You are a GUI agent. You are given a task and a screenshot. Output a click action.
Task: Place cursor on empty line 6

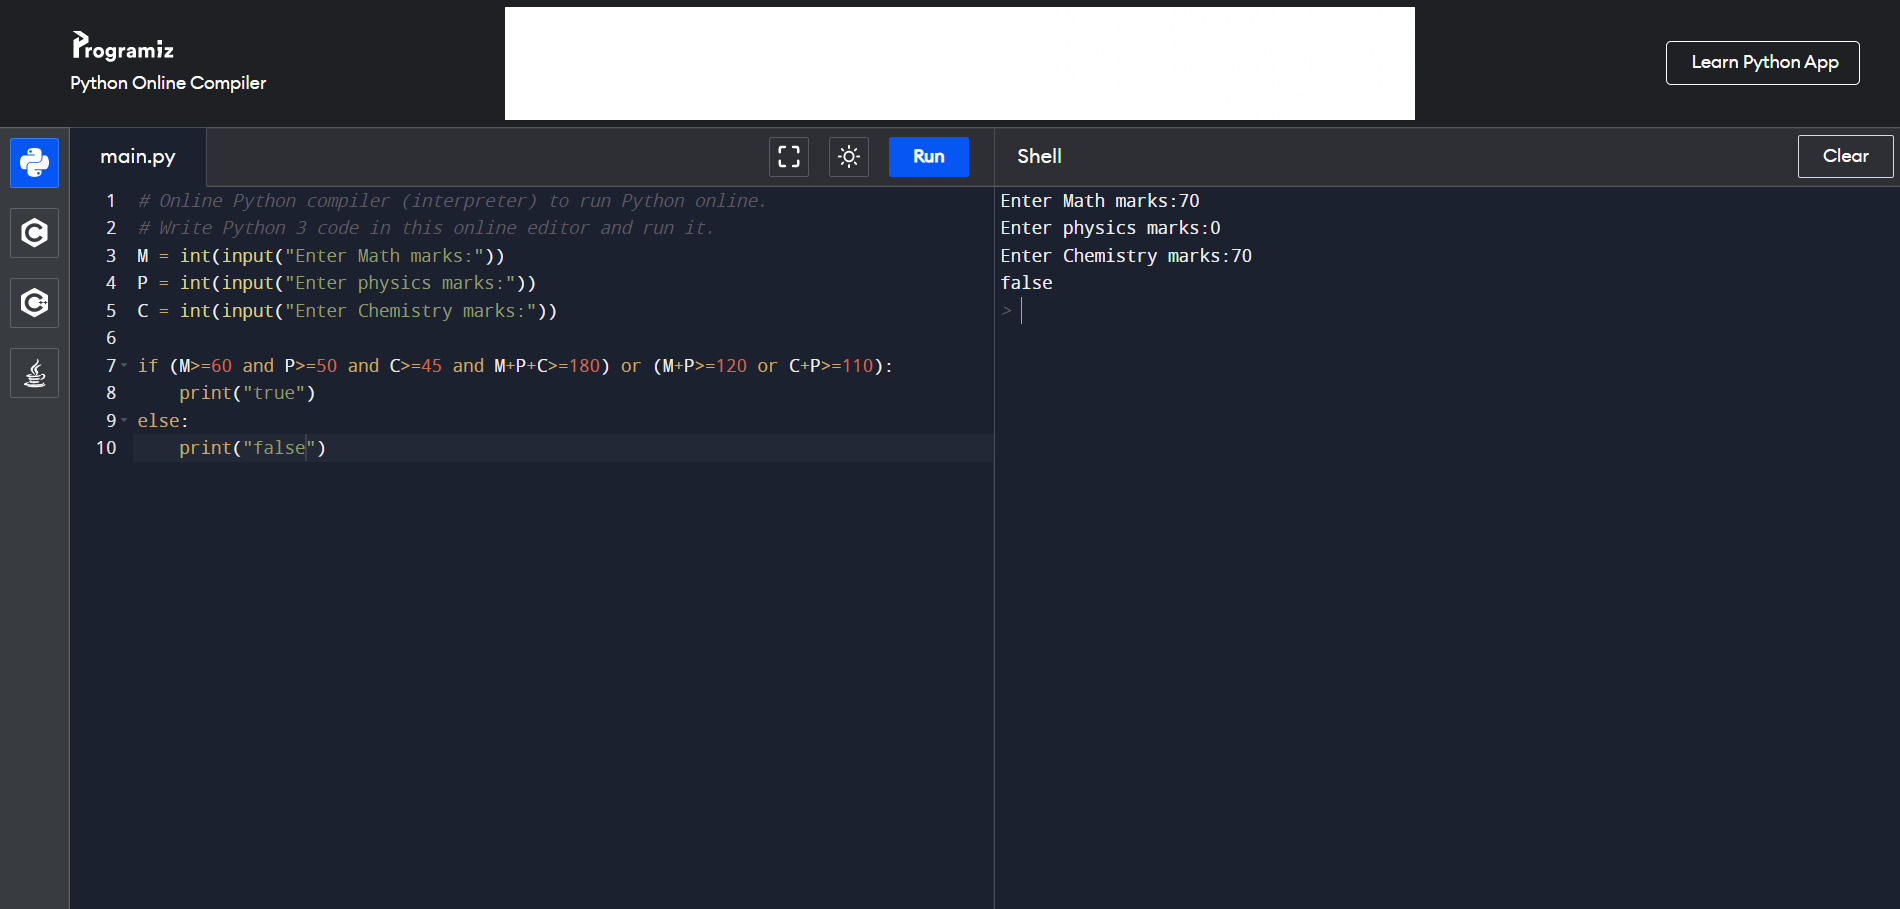(x=400, y=338)
